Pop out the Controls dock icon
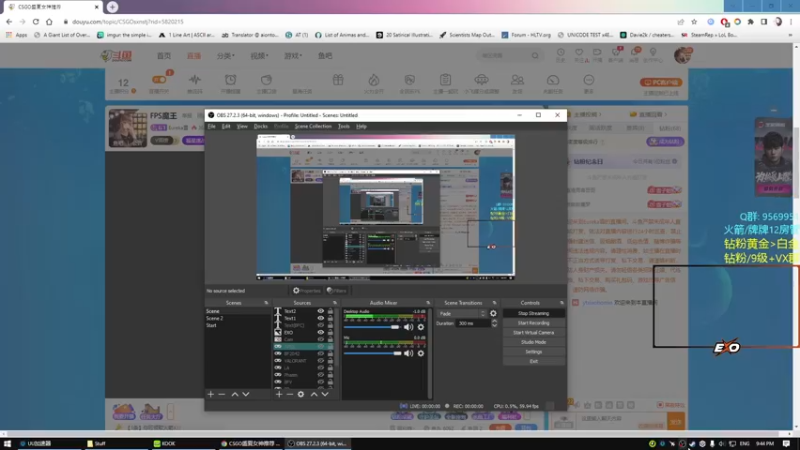 pos(562,303)
